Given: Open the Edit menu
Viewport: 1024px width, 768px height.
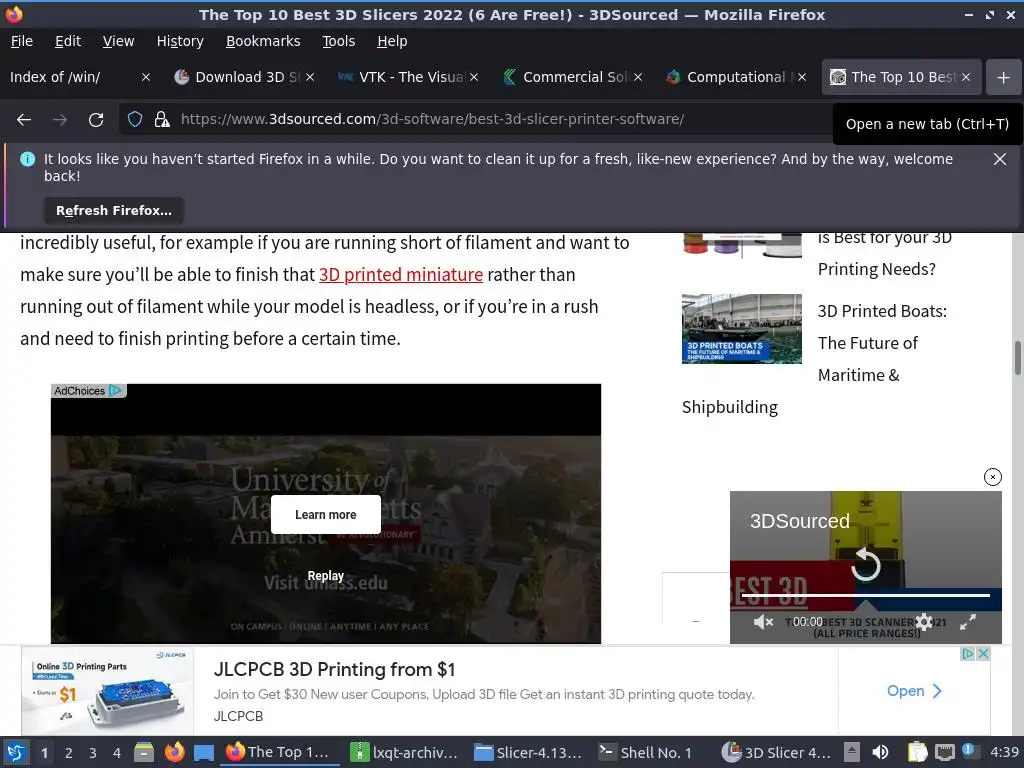Looking at the screenshot, I should pos(68,41).
